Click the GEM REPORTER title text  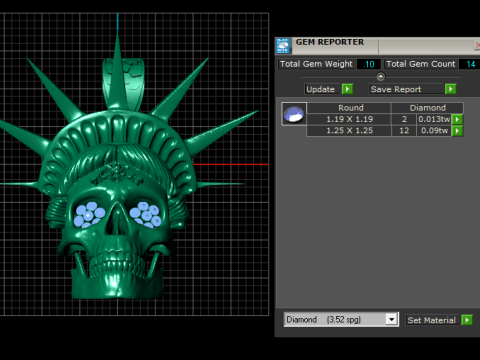tap(330, 42)
